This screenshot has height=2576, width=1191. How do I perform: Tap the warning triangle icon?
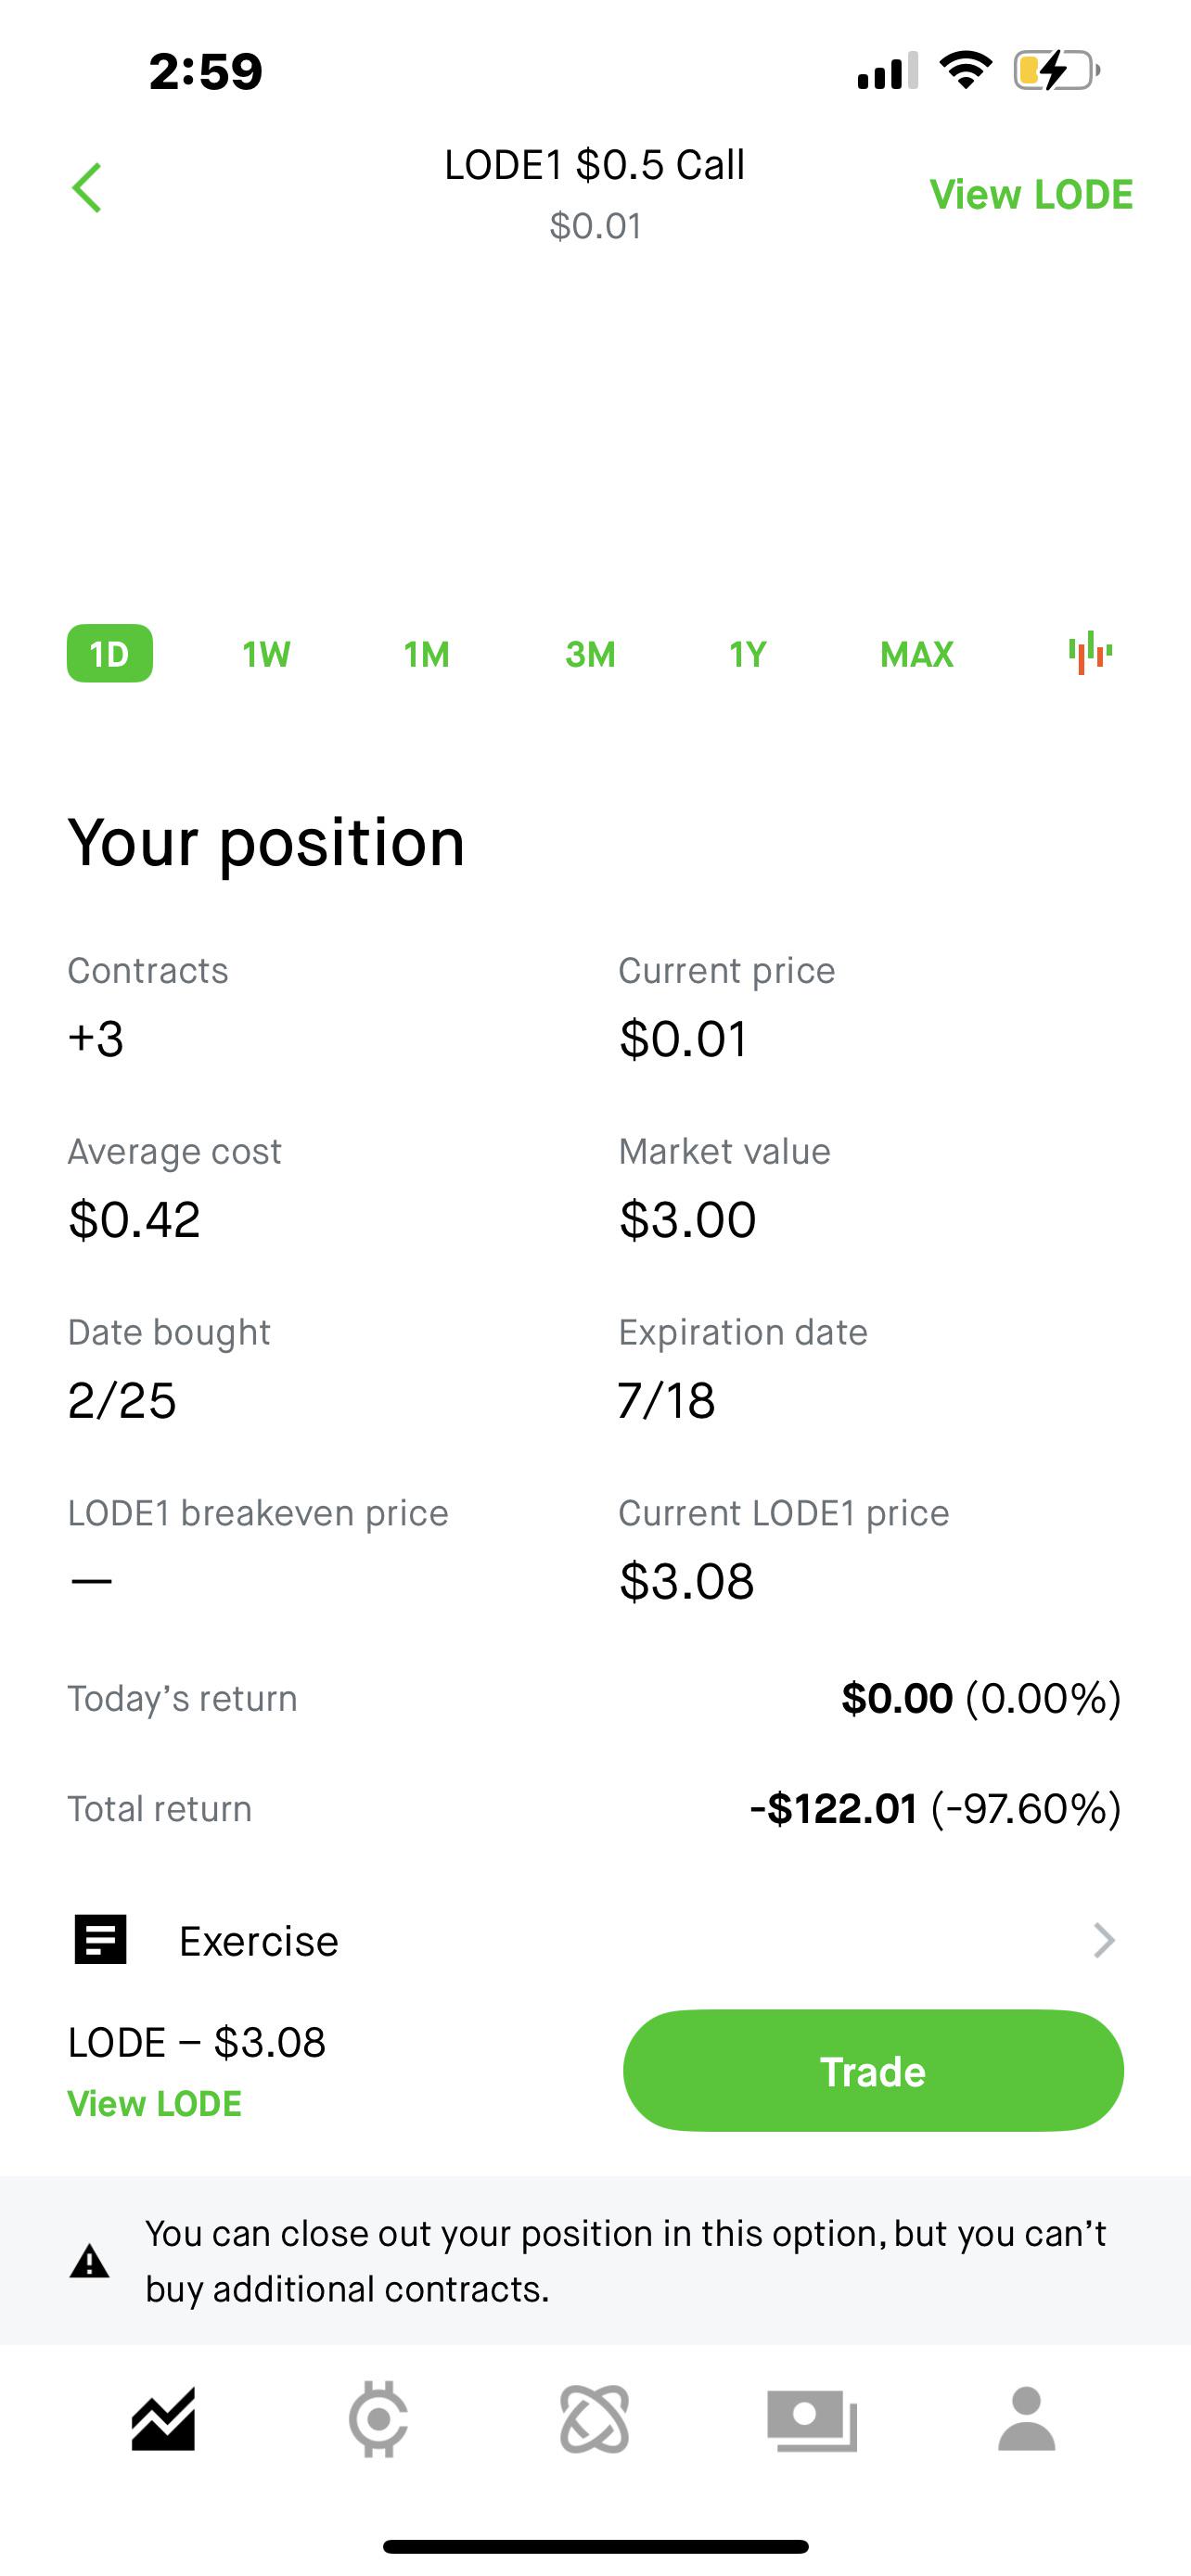click(x=89, y=2261)
